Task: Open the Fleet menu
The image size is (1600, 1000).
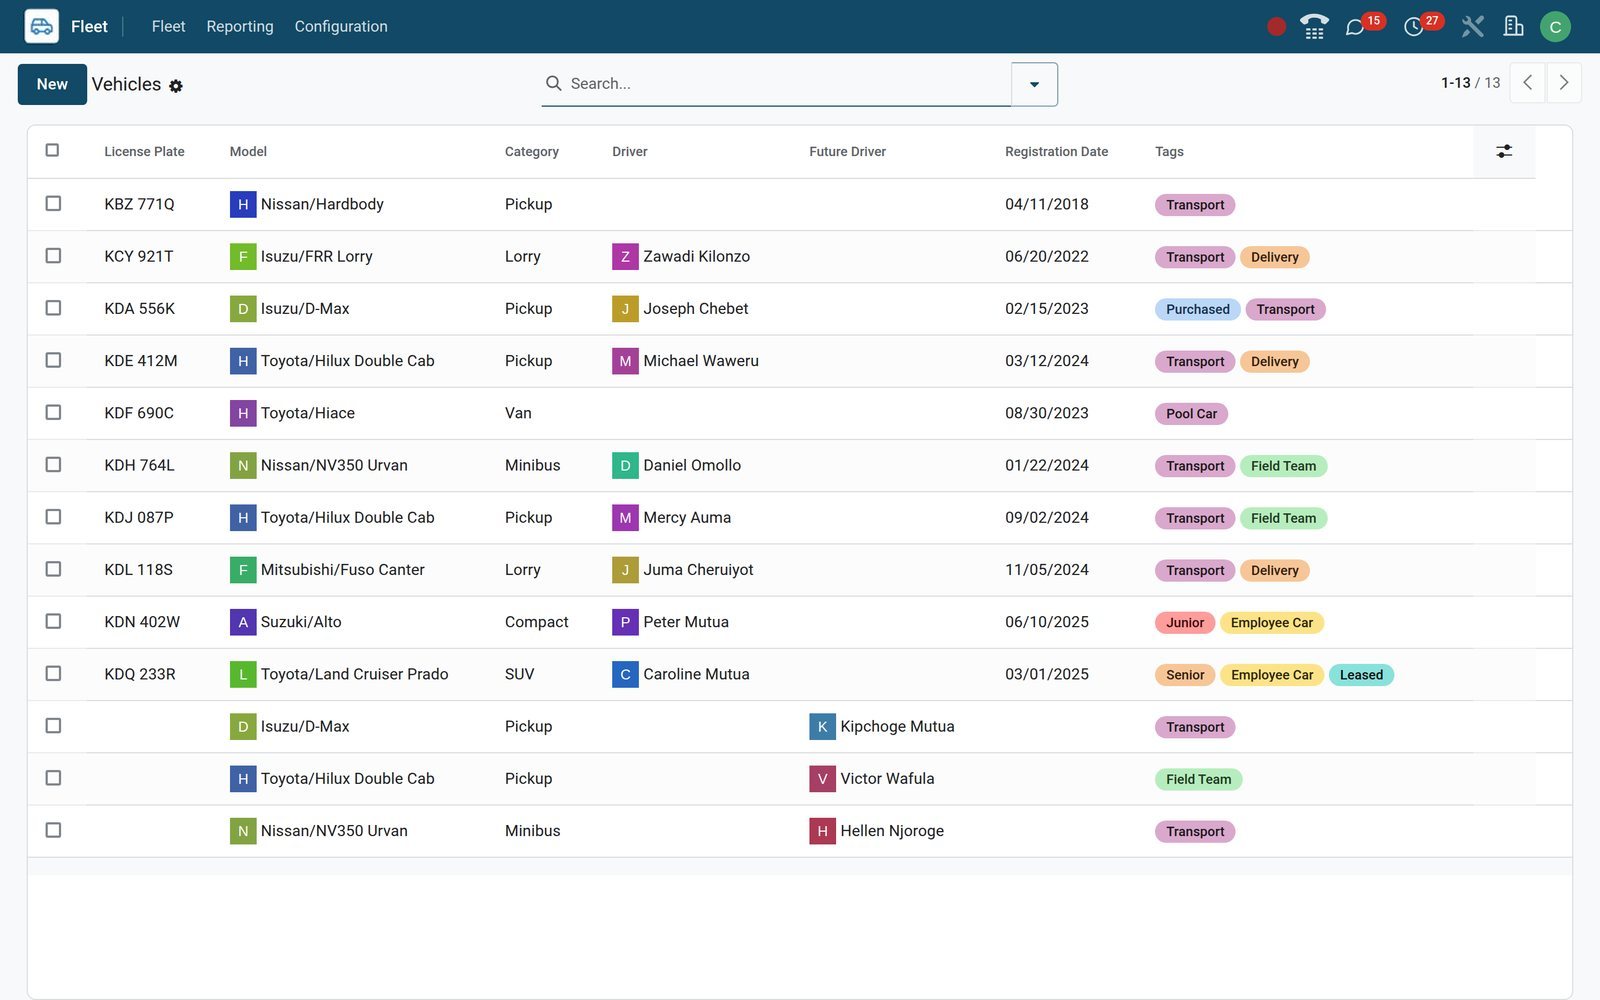Action: click(x=168, y=27)
